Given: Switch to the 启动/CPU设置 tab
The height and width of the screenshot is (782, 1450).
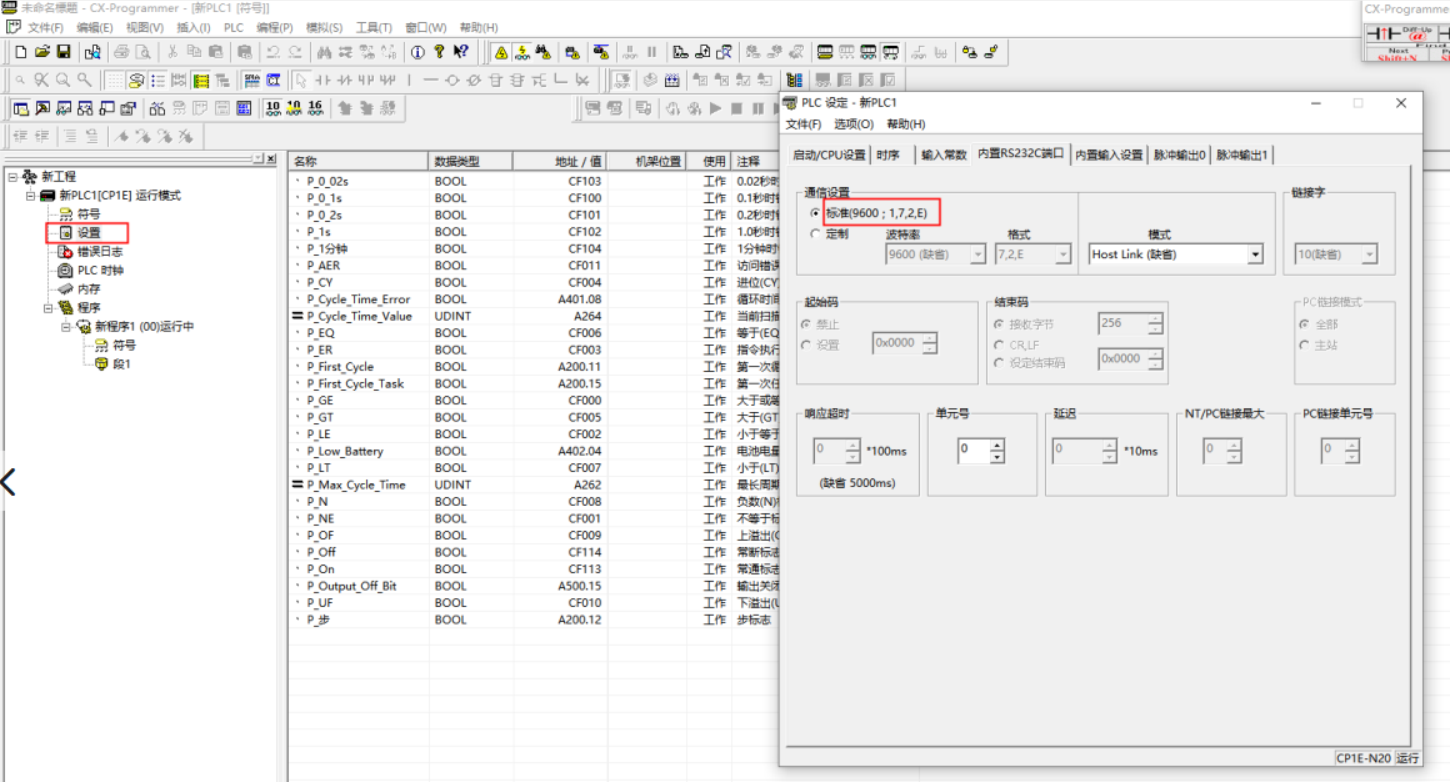Looking at the screenshot, I should (x=829, y=155).
